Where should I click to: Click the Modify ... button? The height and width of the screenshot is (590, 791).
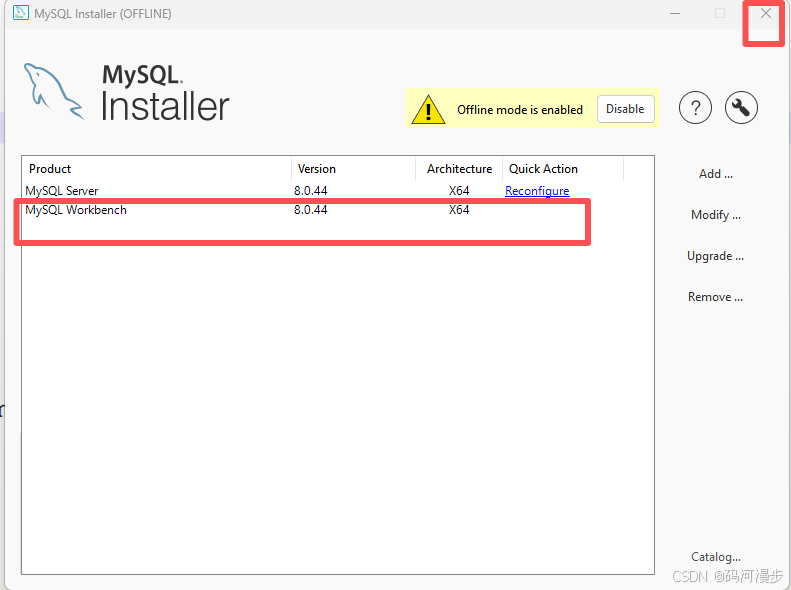point(715,215)
